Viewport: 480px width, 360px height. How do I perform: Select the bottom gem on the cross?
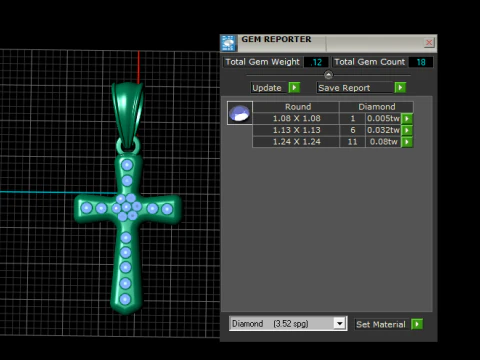click(125, 299)
